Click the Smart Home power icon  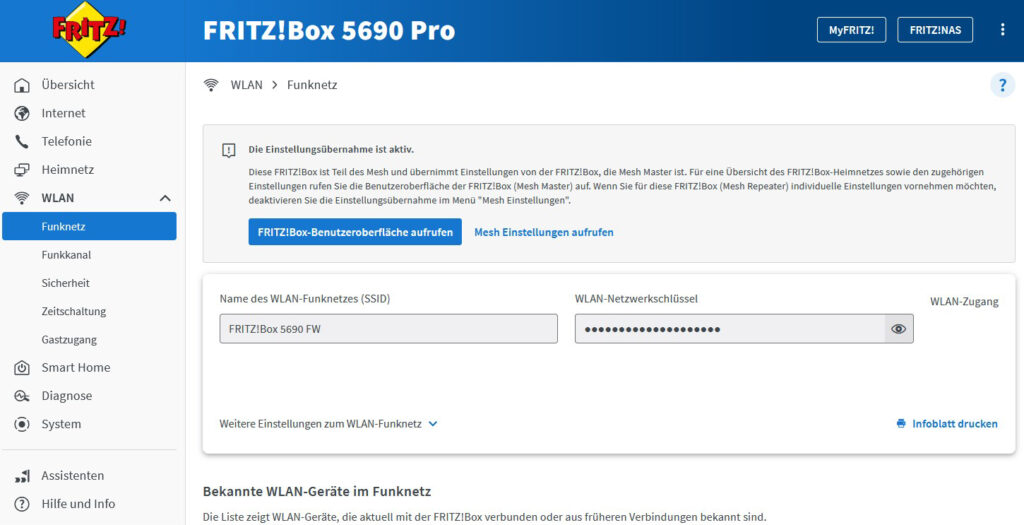[x=22, y=368]
